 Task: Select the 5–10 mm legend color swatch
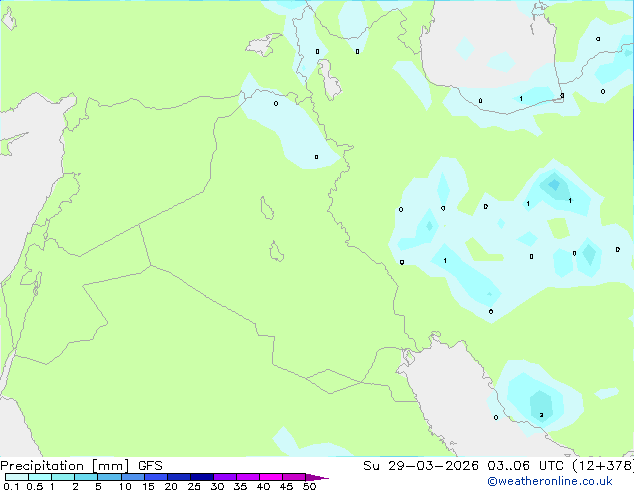(110, 477)
